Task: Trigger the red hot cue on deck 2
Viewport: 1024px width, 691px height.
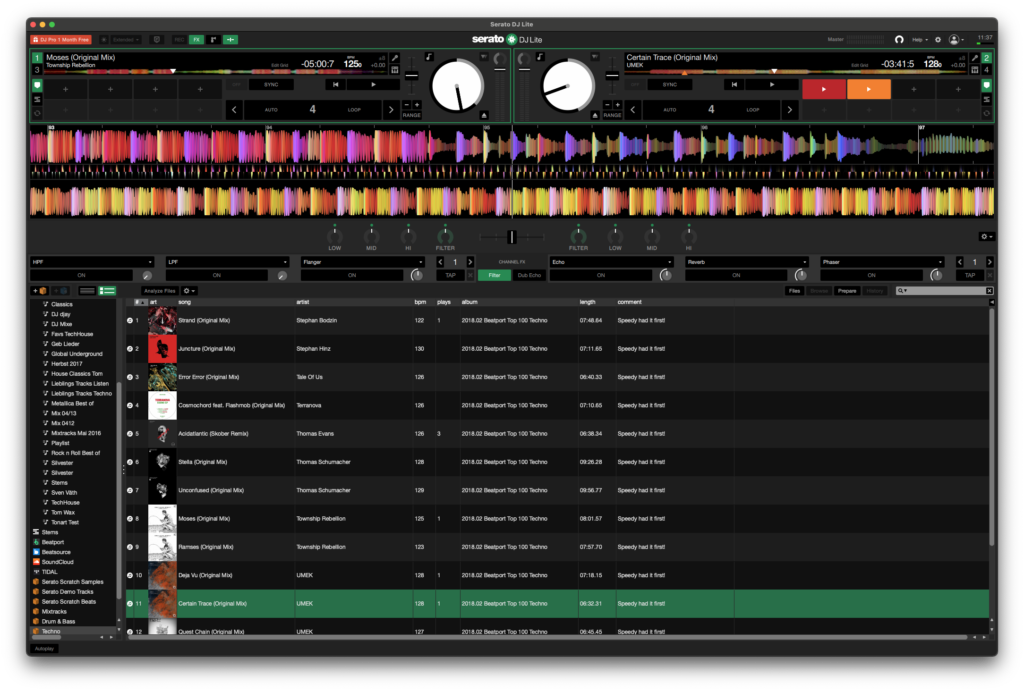Action: tap(823, 89)
